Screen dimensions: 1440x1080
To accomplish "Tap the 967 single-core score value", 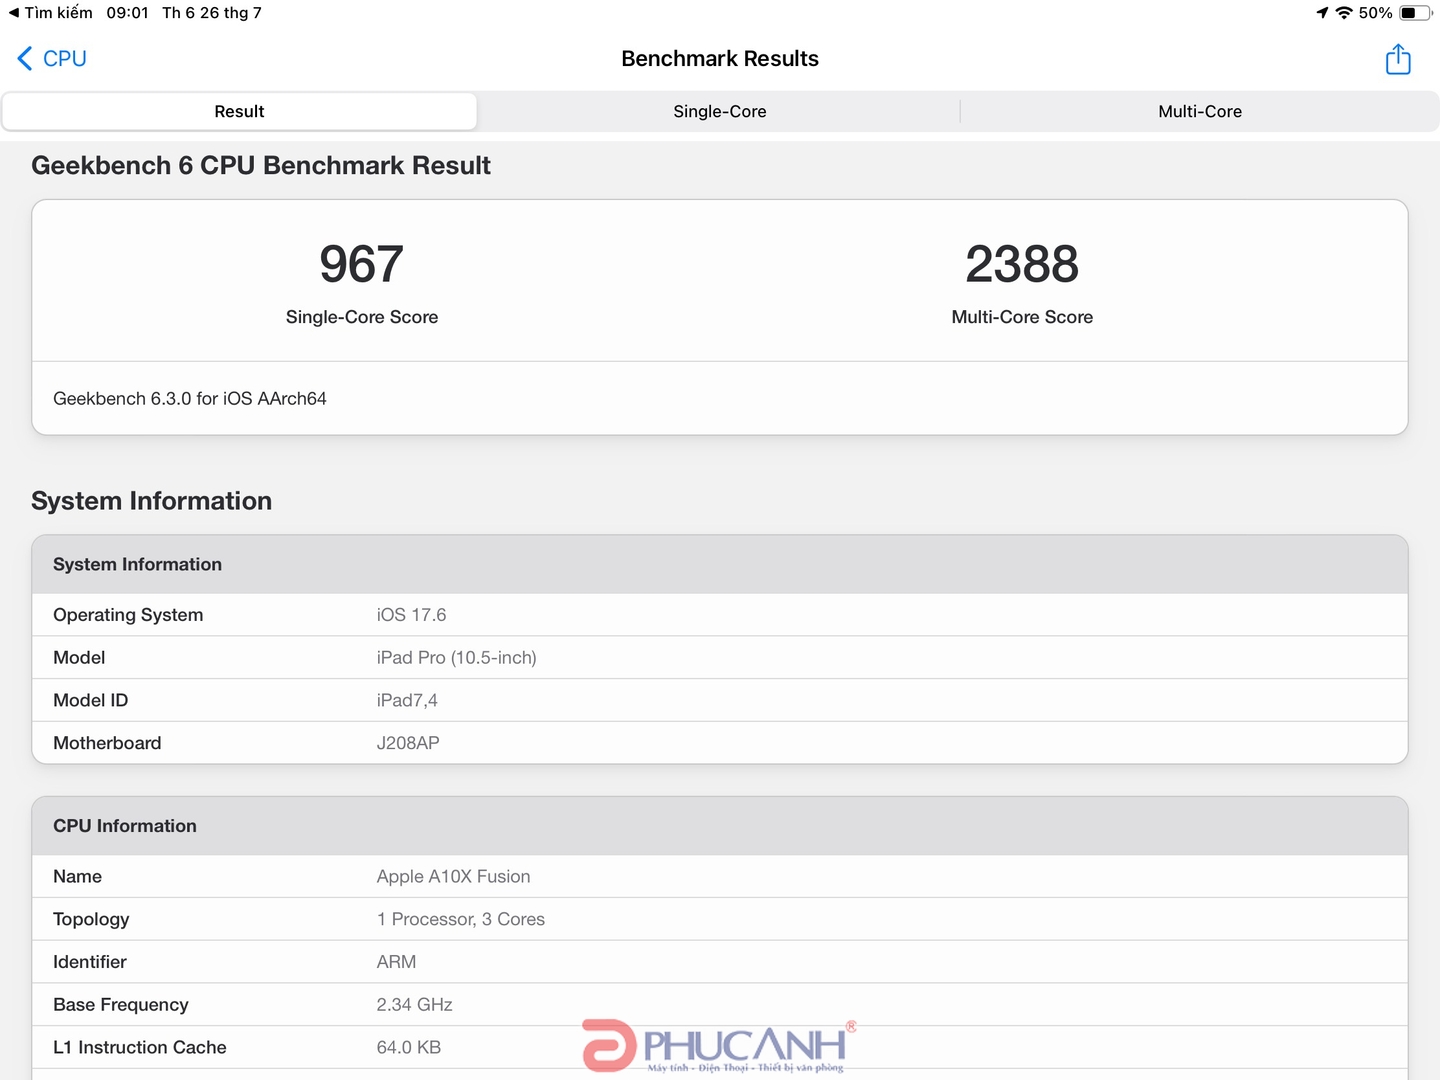I will coord(362,265).
